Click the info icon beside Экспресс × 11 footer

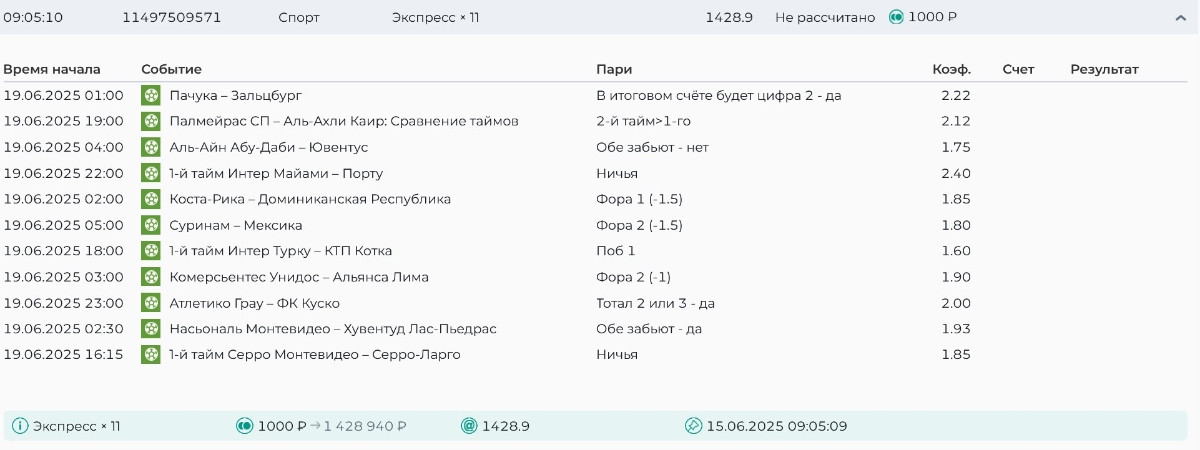click(x=20, y=426)
